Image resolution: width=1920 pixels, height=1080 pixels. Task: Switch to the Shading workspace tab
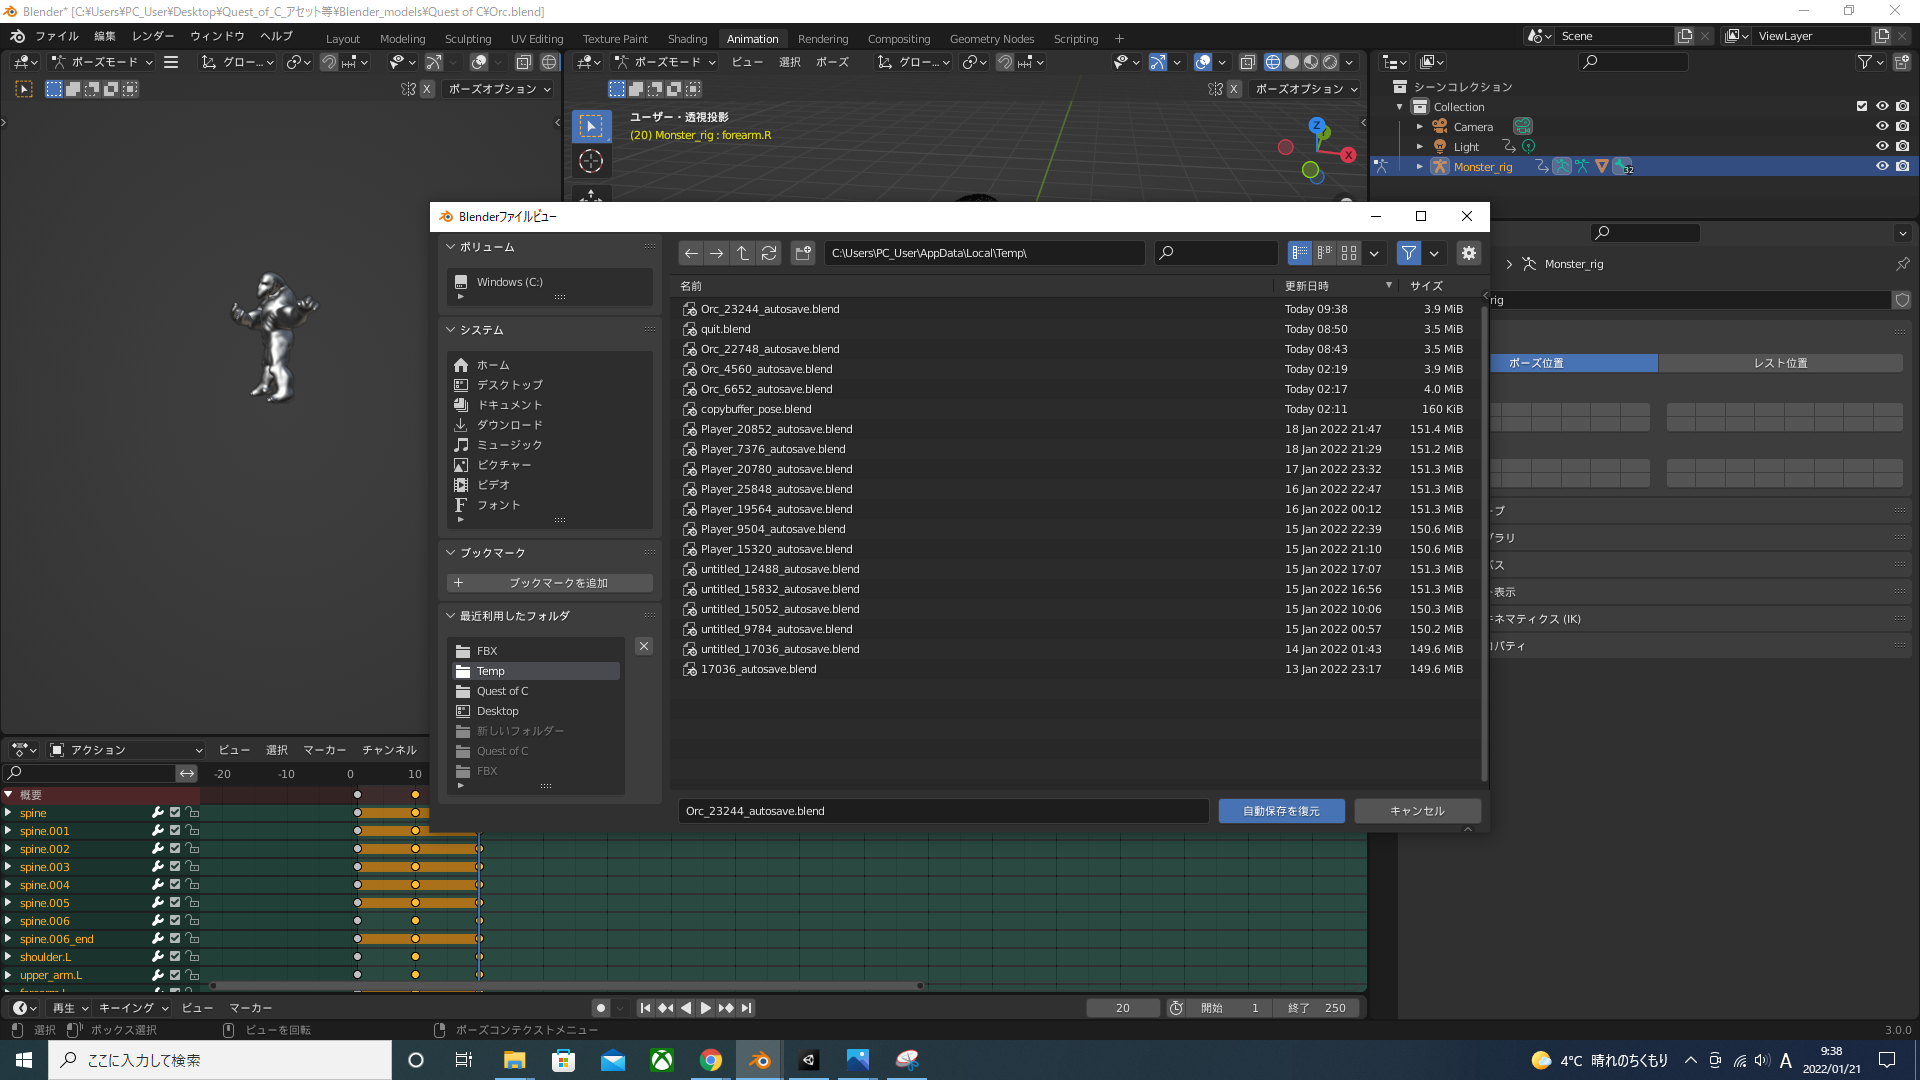[687, 39]
